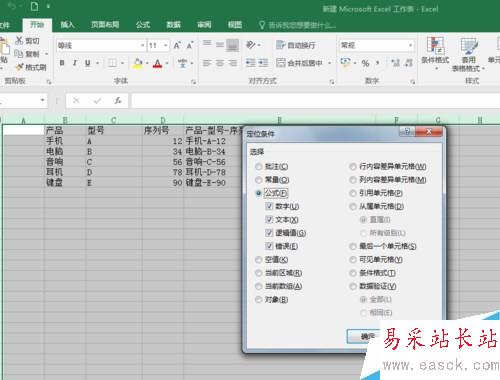Click the text orientation icon
This screenshot has width=500, height=380.
tap(251, 44)
